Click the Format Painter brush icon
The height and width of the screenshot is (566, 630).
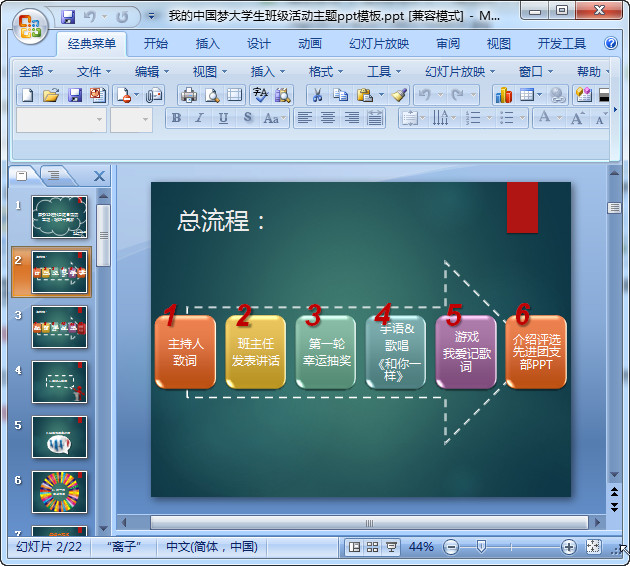399,95
